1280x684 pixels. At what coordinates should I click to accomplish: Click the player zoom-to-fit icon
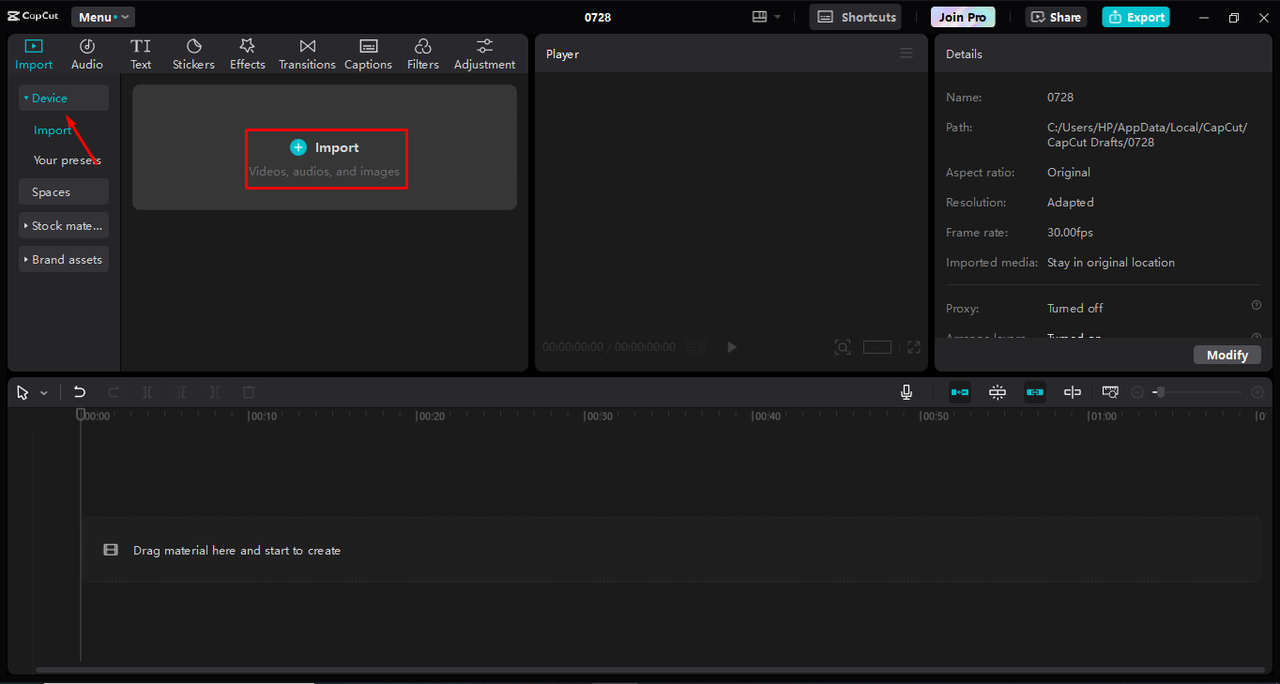point(843,347)
